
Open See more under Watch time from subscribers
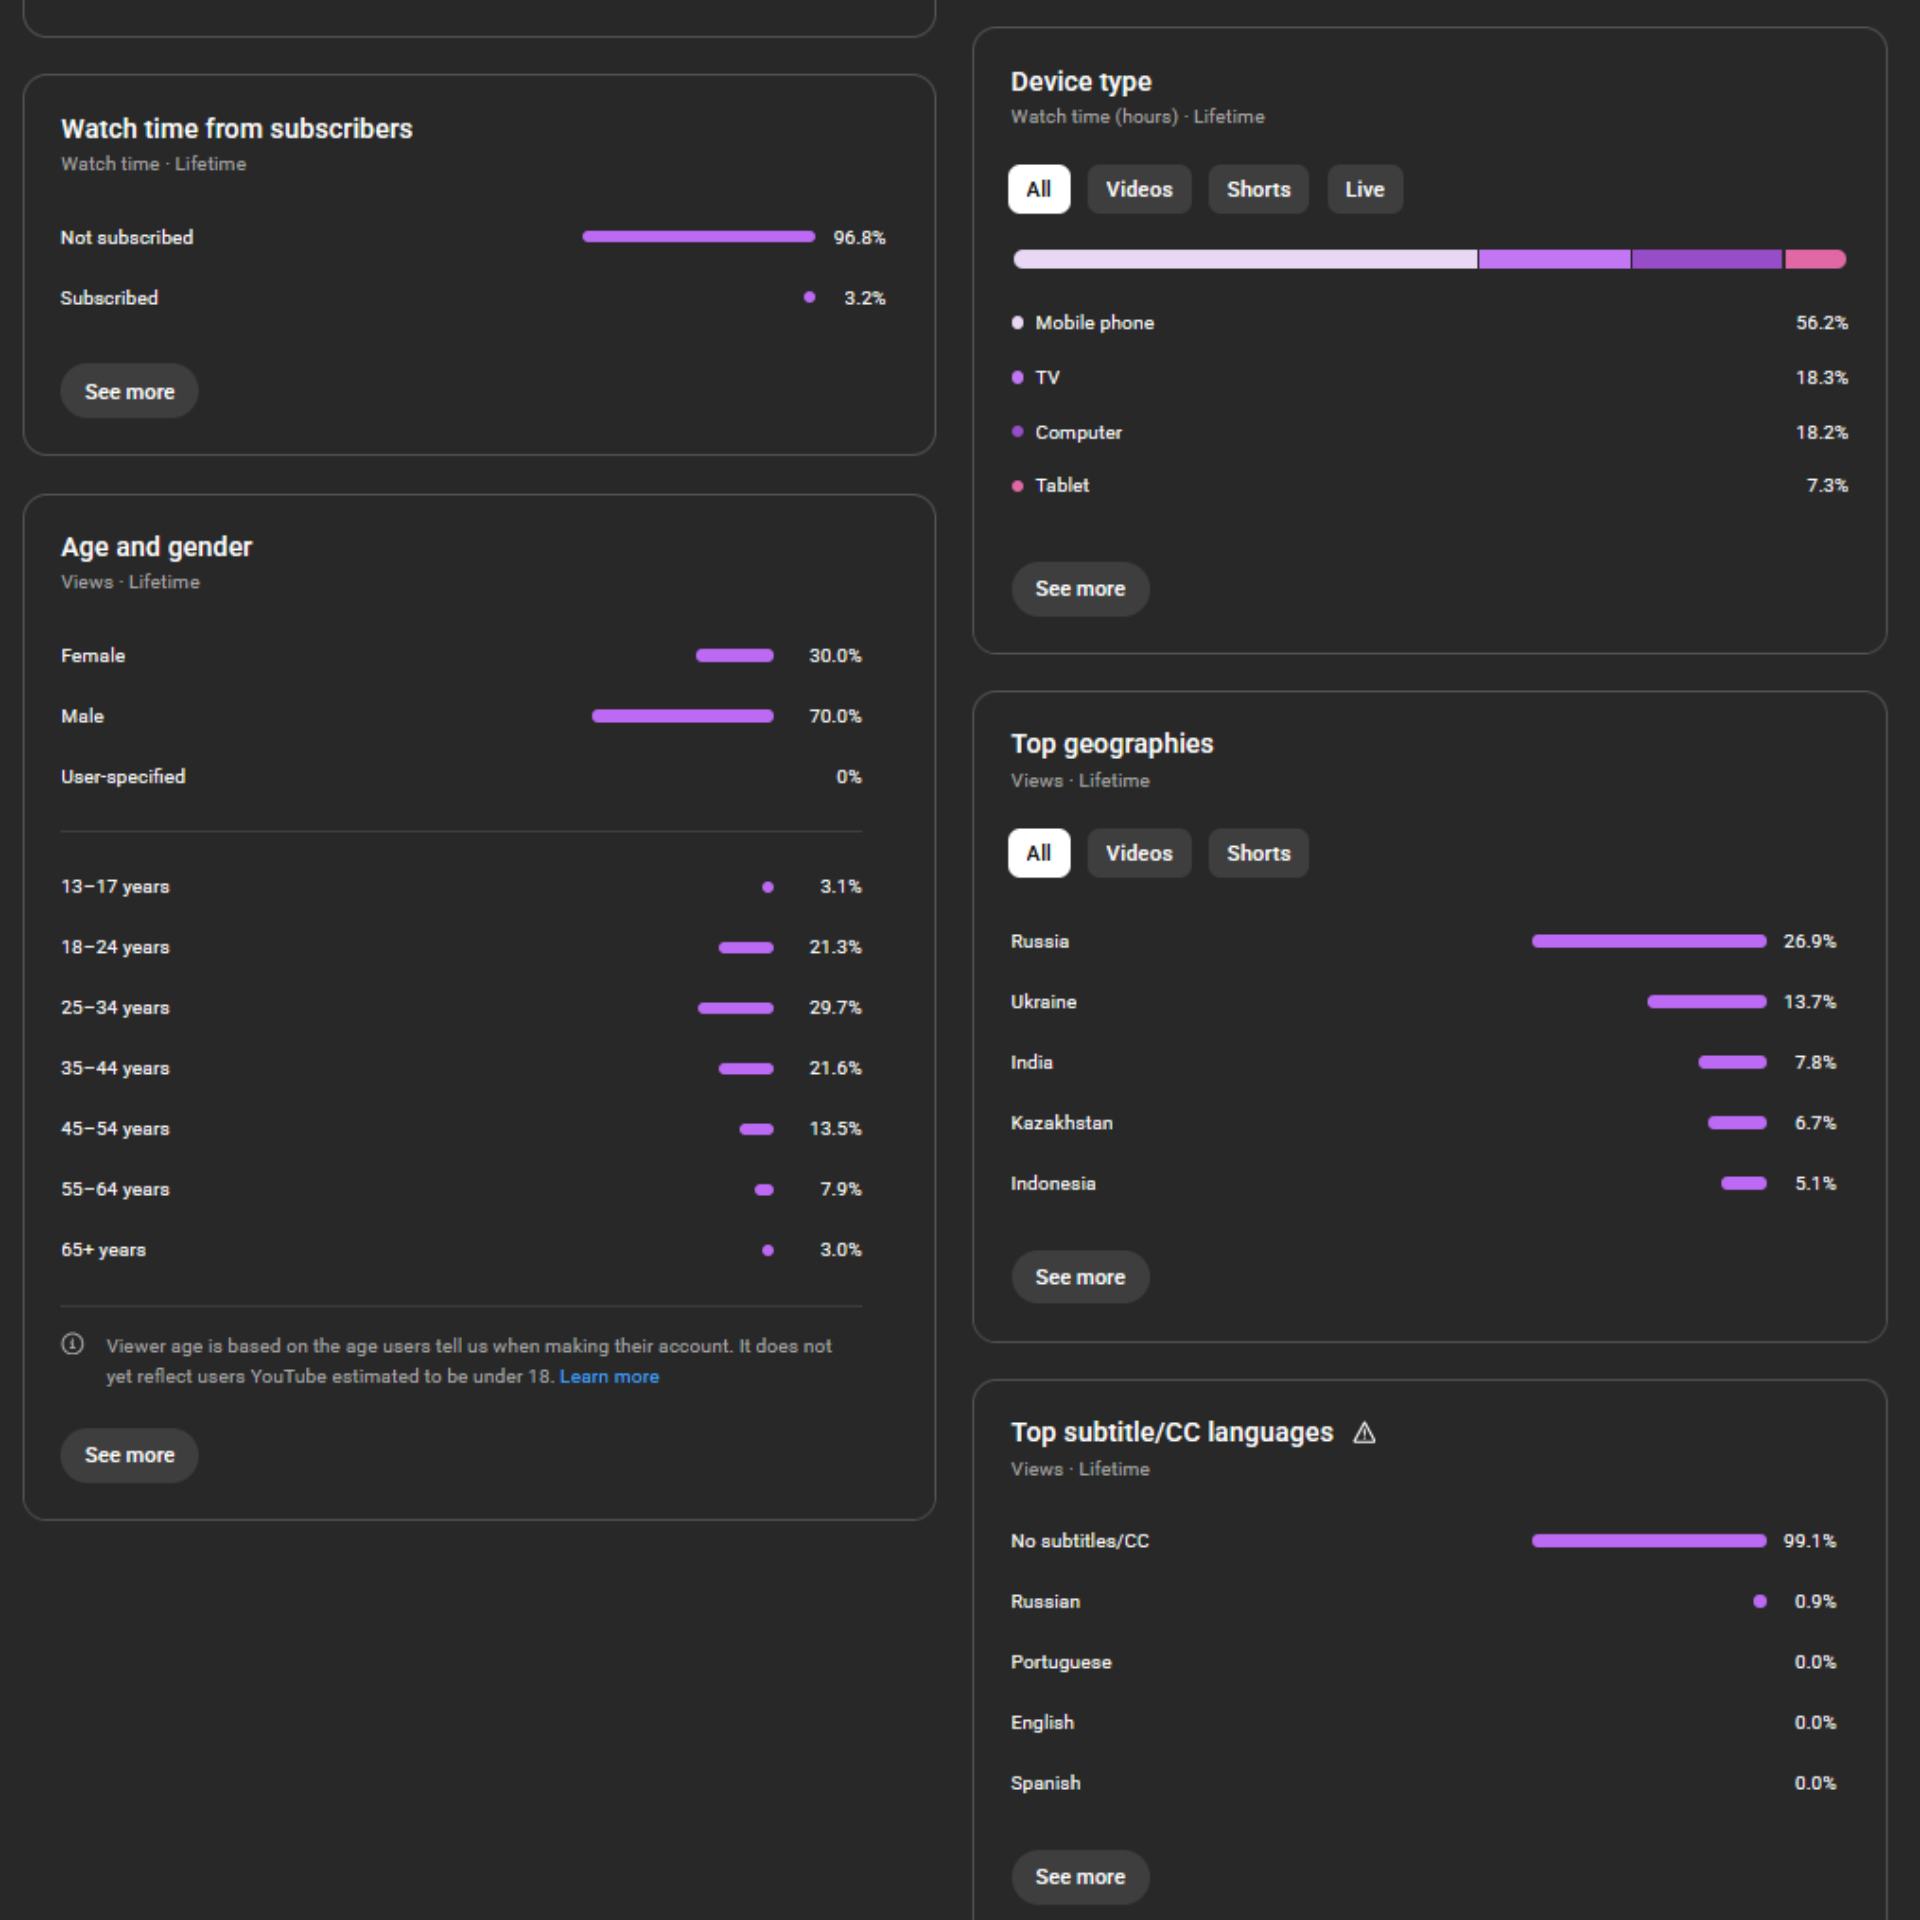pyautogui.click(x=129, y=391)
